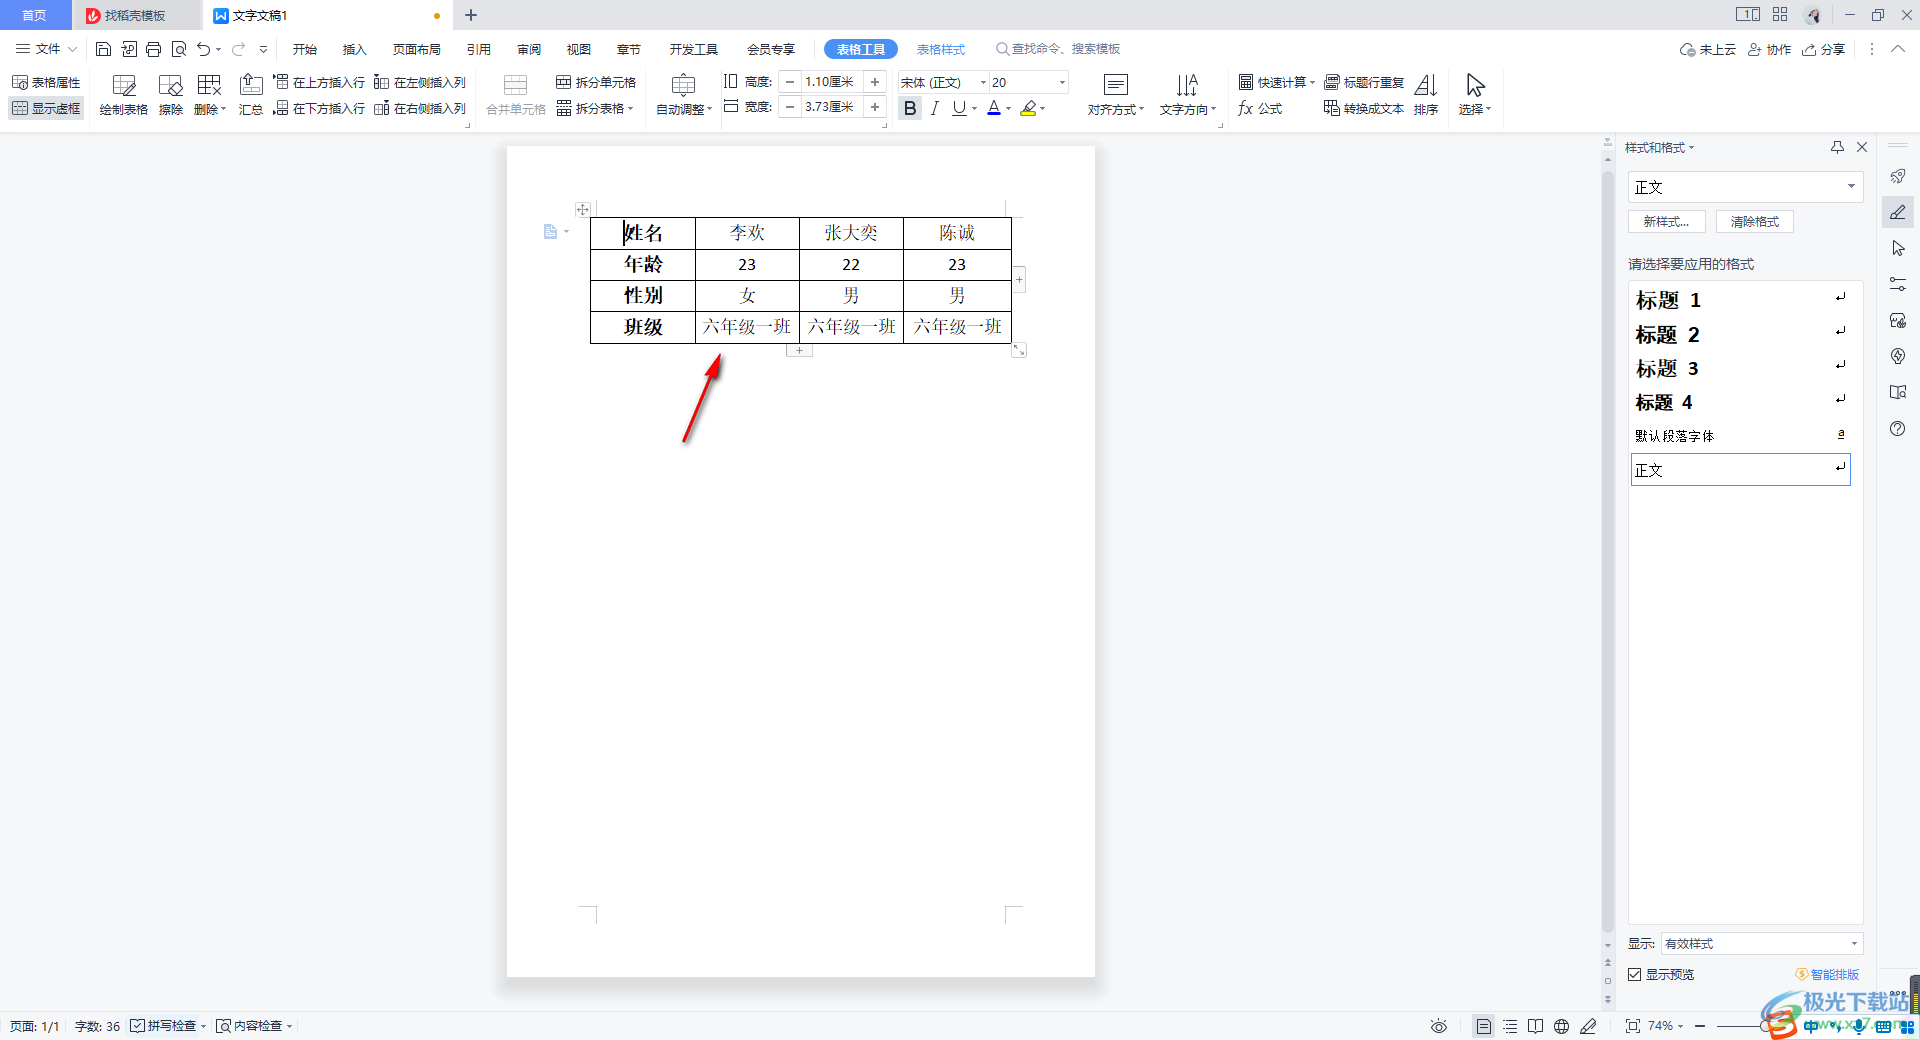Switch to the 找稻壳模板 tab
The height and width of the screenshot is (1040, 1920).
tap(135, 16)
